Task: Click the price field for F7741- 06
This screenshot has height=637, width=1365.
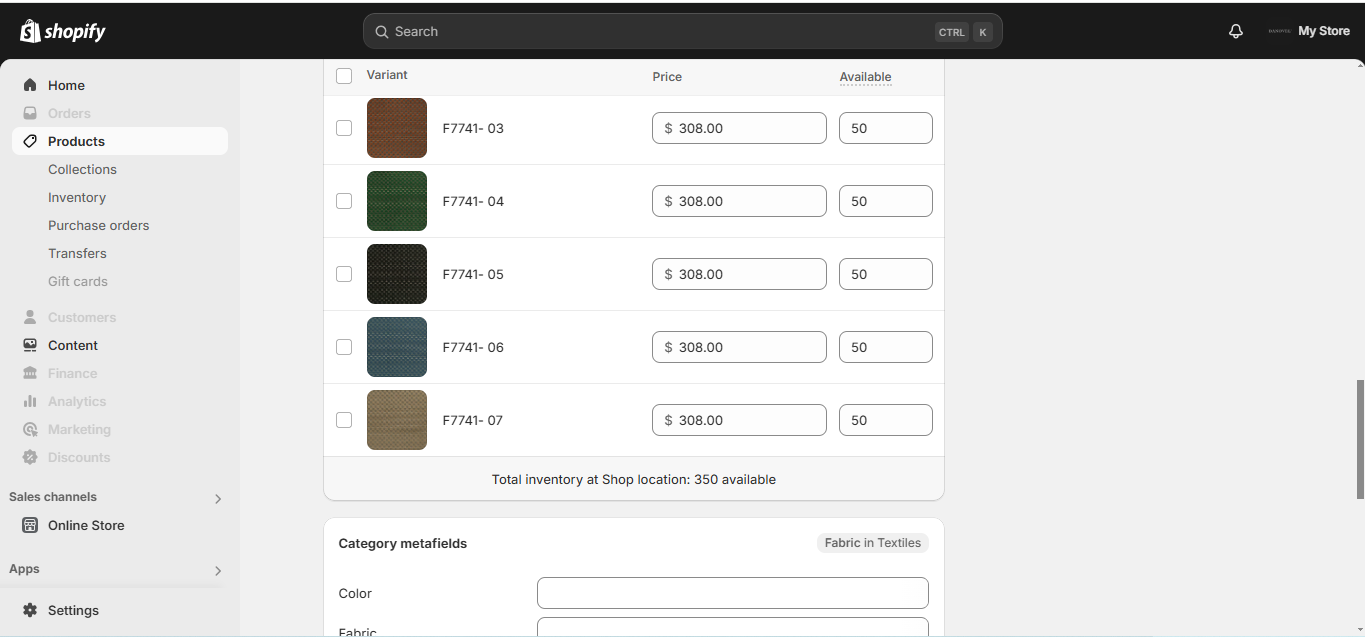Action: 739,347
